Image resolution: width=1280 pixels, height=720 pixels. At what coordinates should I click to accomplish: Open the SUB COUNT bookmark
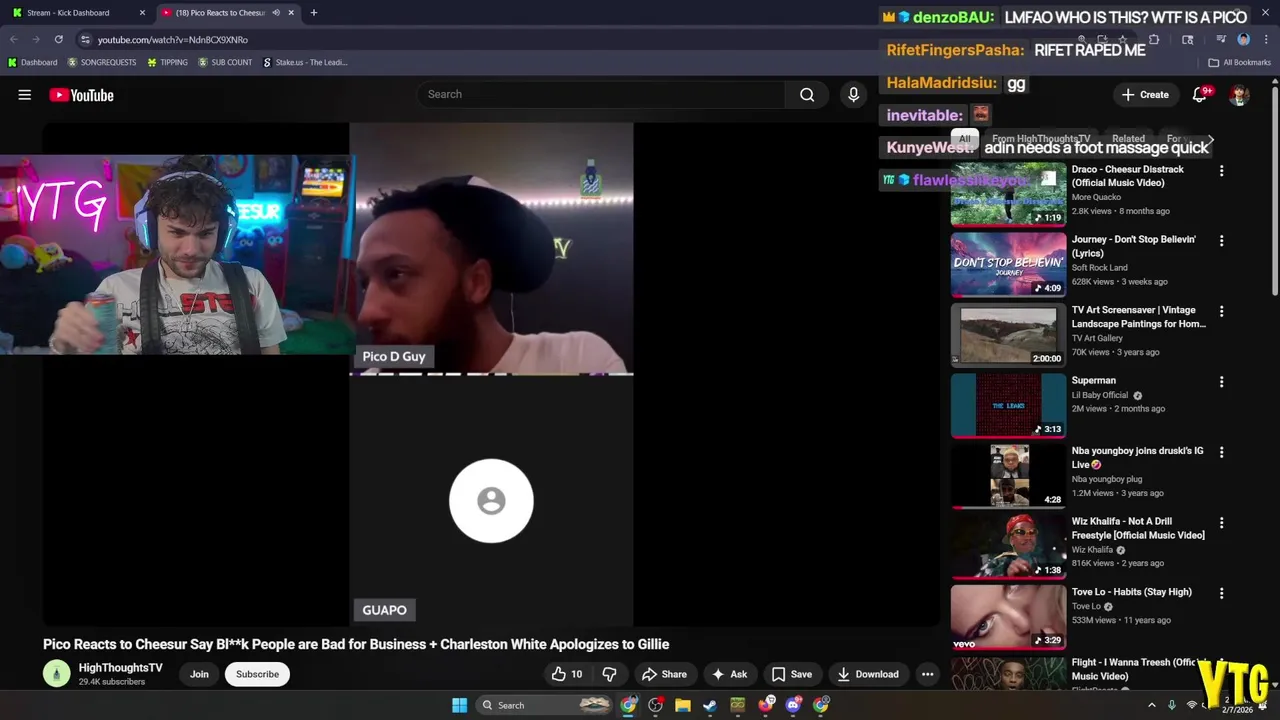click(225, 62)
